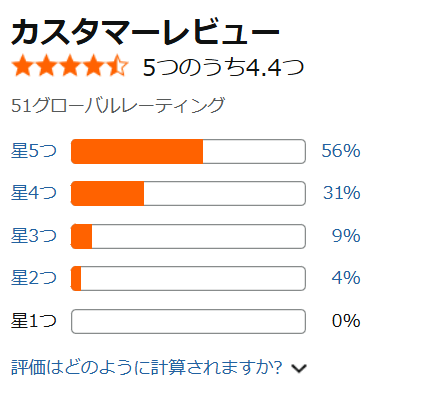Click the 31% percentage link
This screenshot has width=421, height=407.
[x=342, y=193]
